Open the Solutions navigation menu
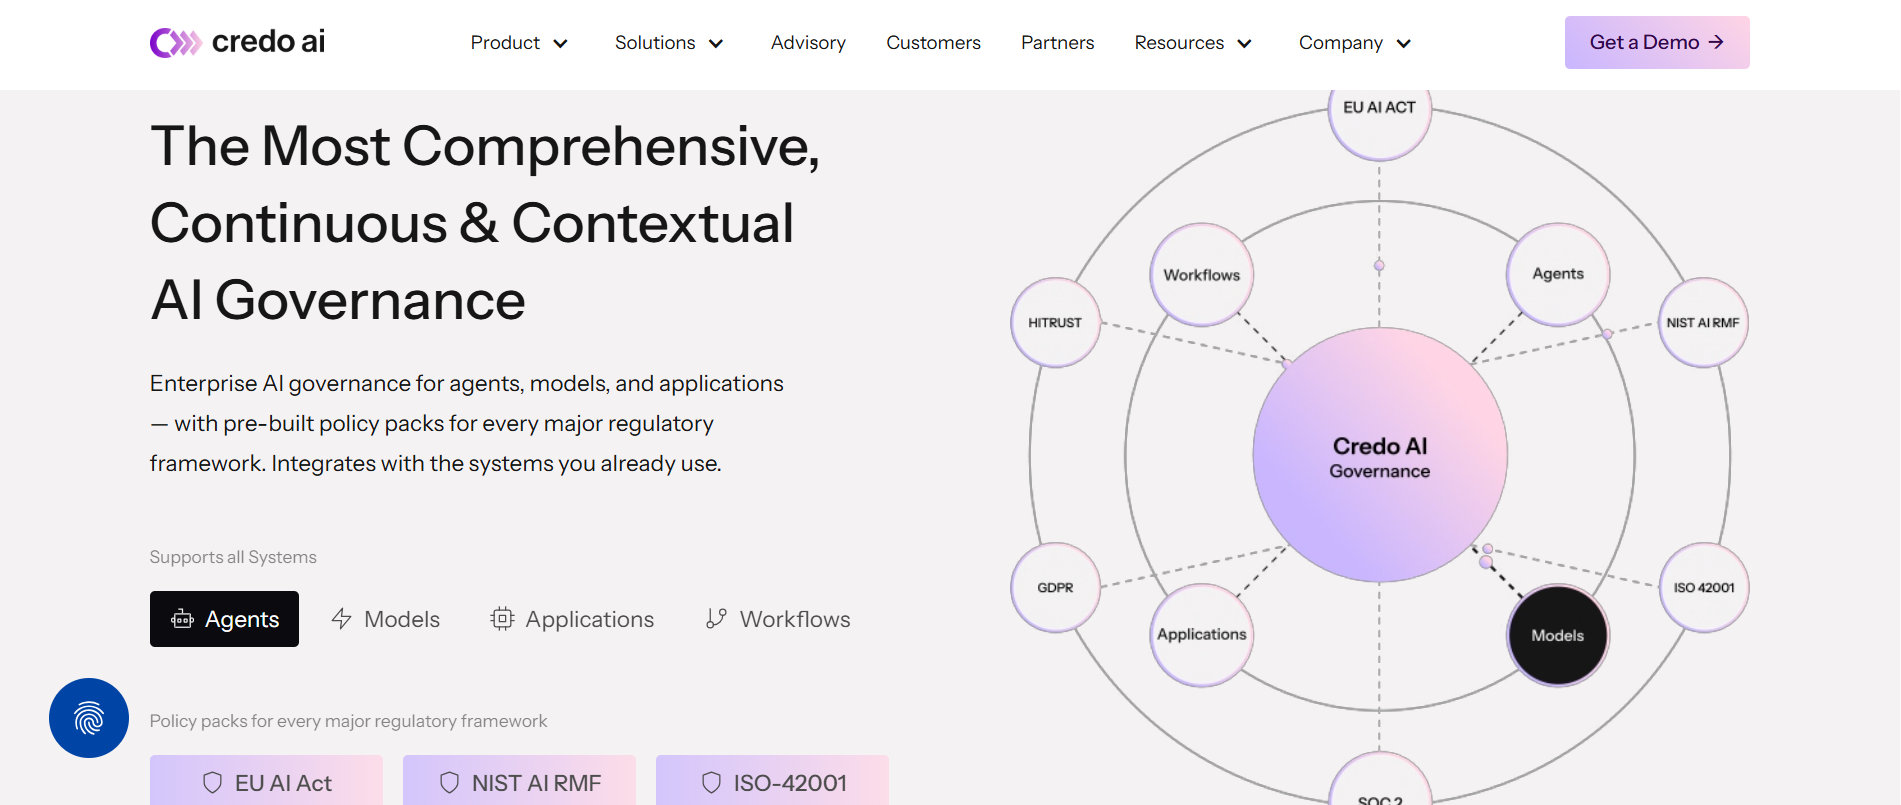The image size is (1901, 805). click(670, 43)
